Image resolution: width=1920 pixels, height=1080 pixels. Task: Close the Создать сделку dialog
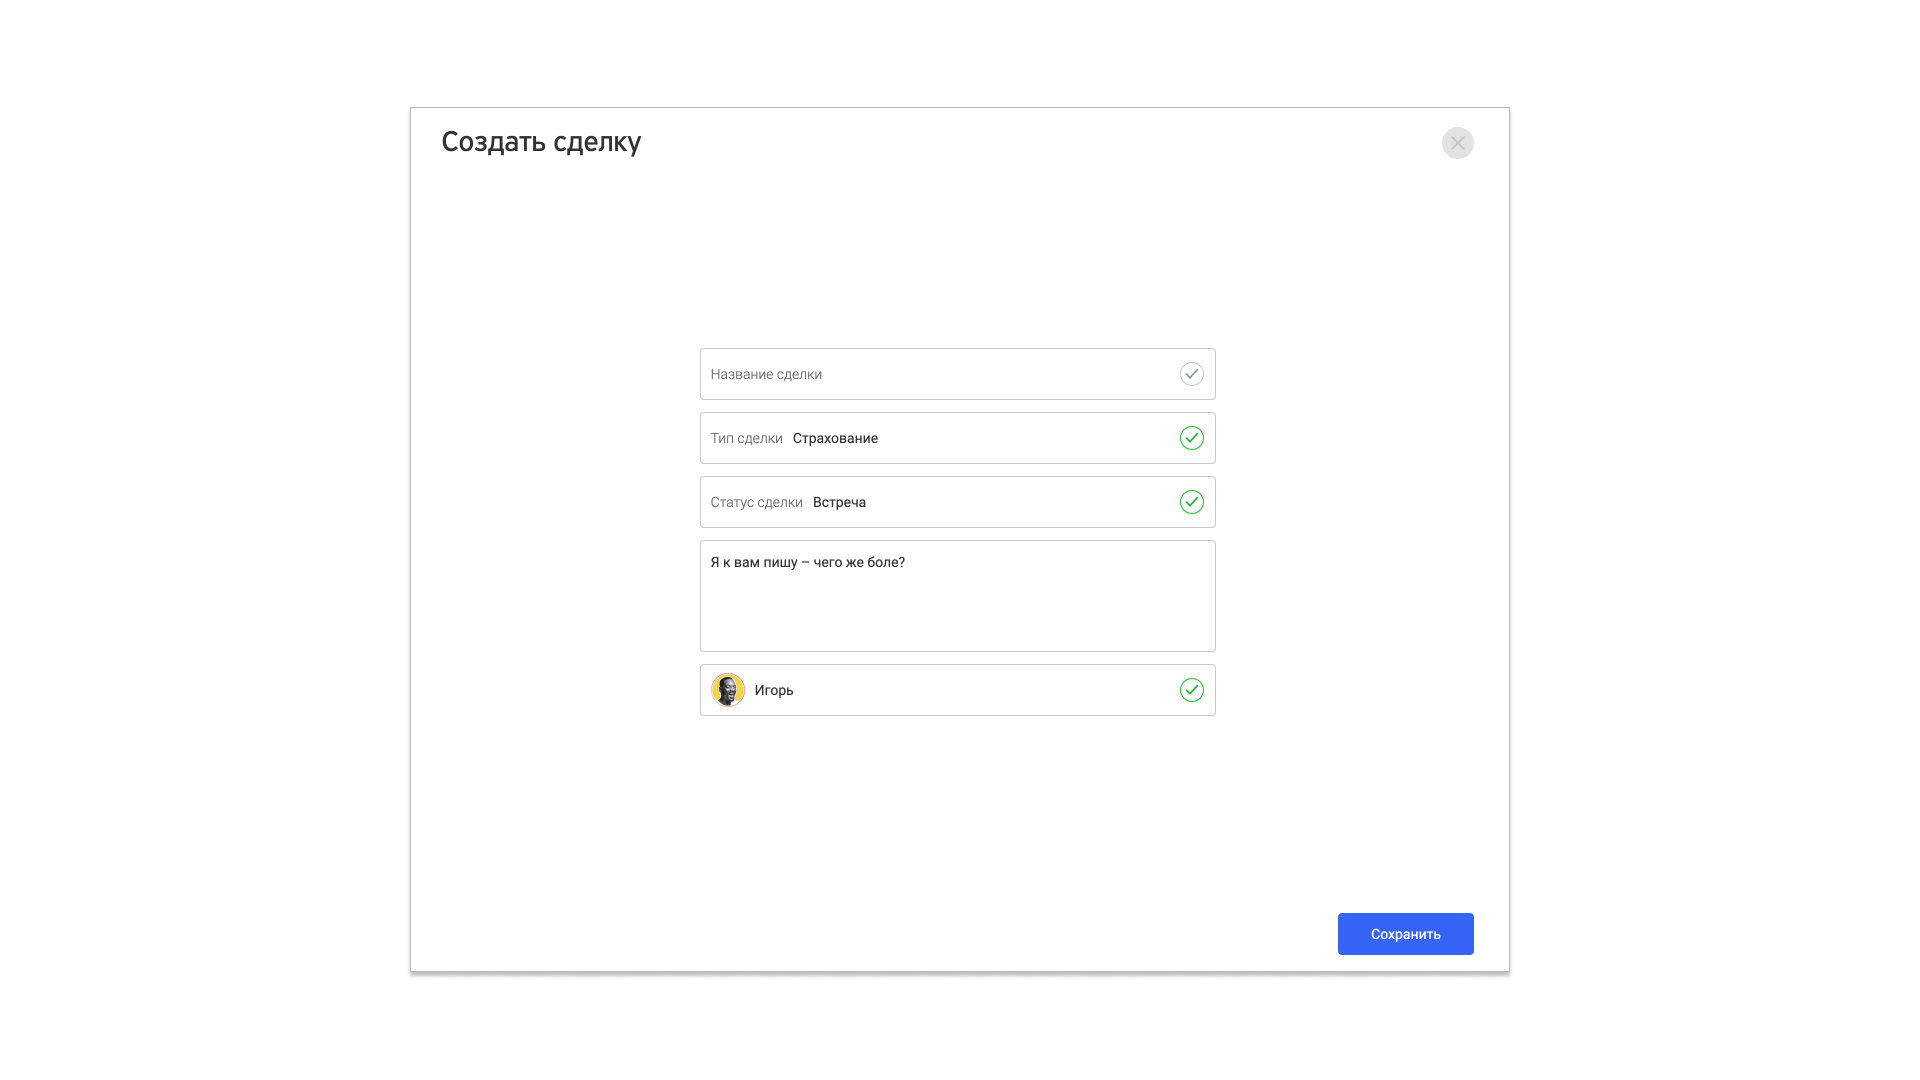1457,143
